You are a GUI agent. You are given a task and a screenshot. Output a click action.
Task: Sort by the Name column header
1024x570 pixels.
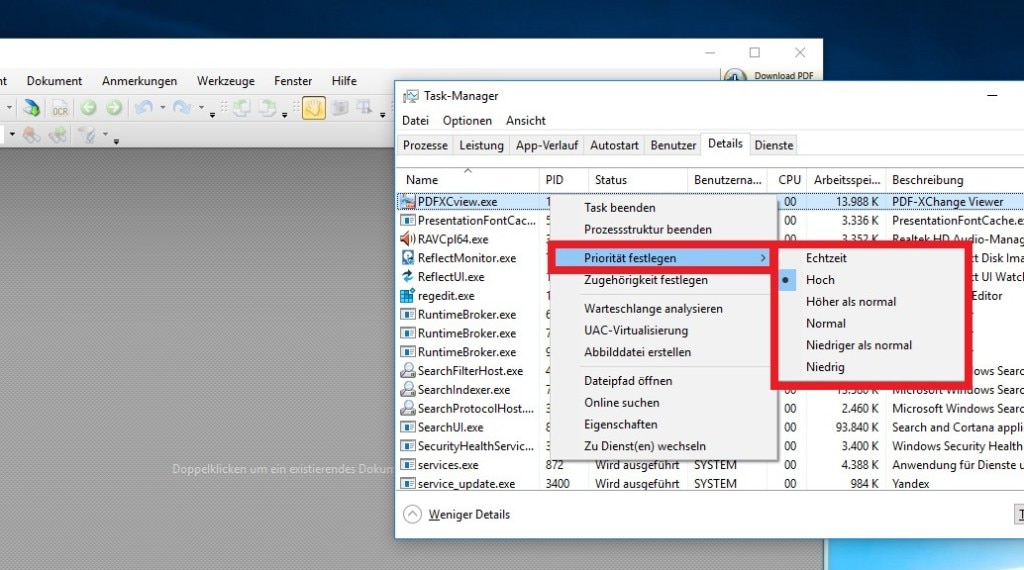pos(468,180)
